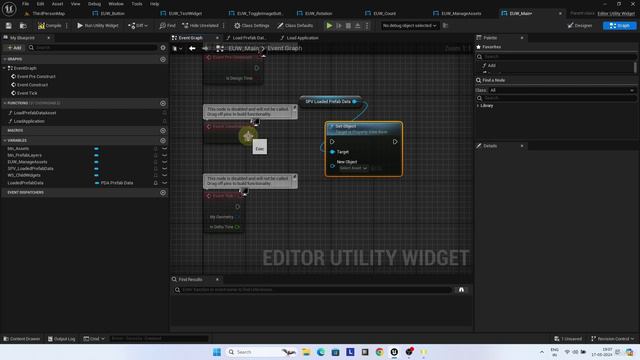Add new event dispatcher plus icon
640x360 pixels.
163,193
